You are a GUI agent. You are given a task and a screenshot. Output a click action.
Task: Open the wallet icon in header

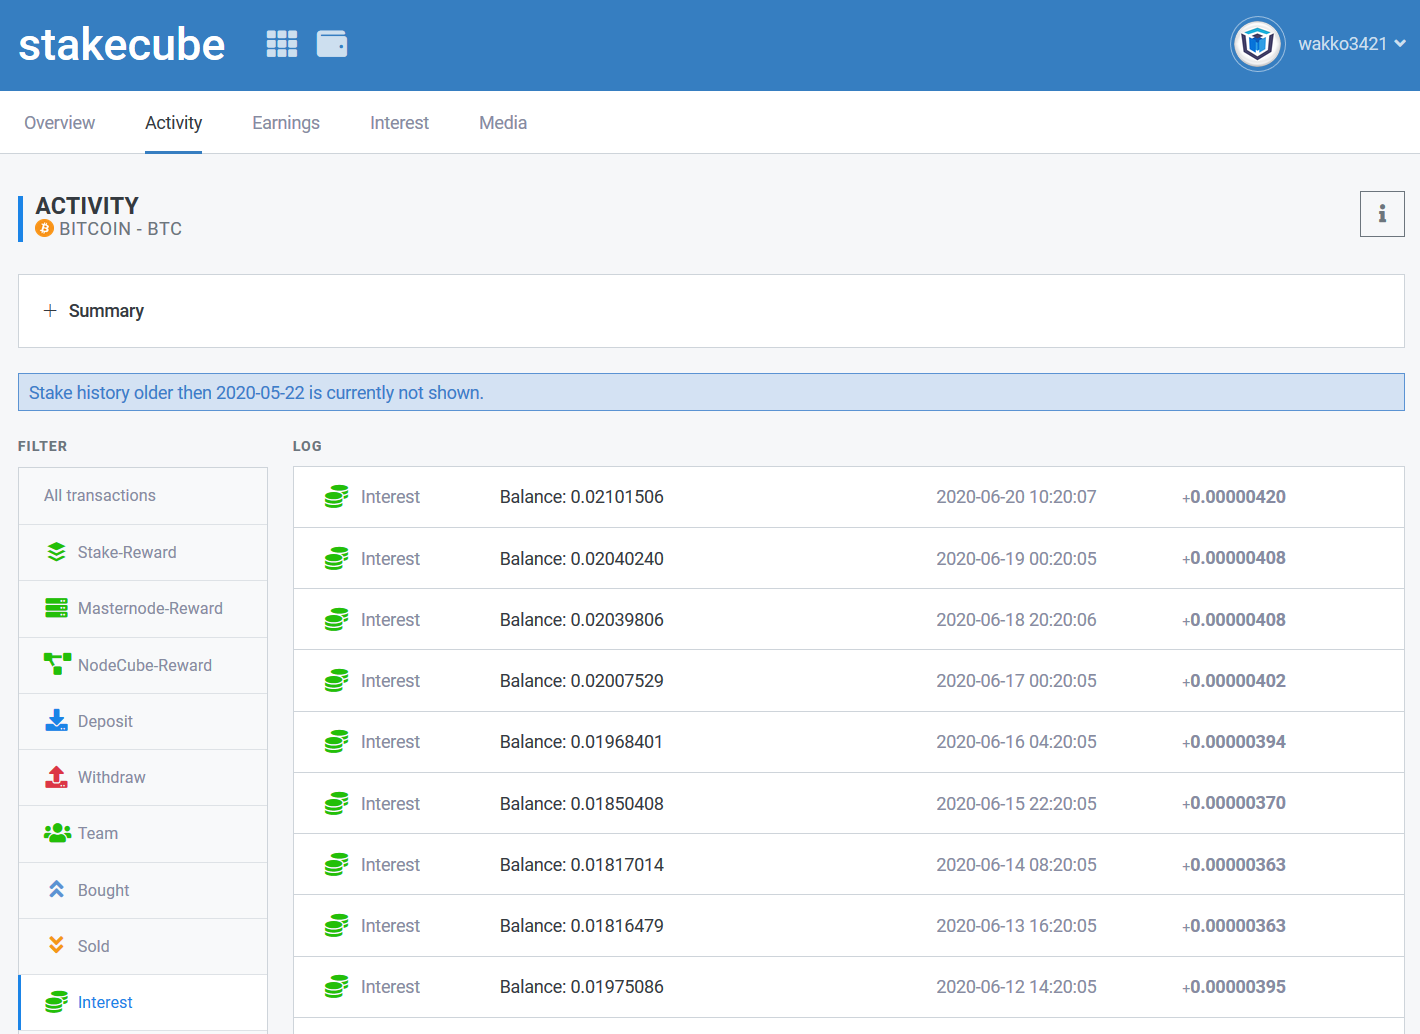332,44
